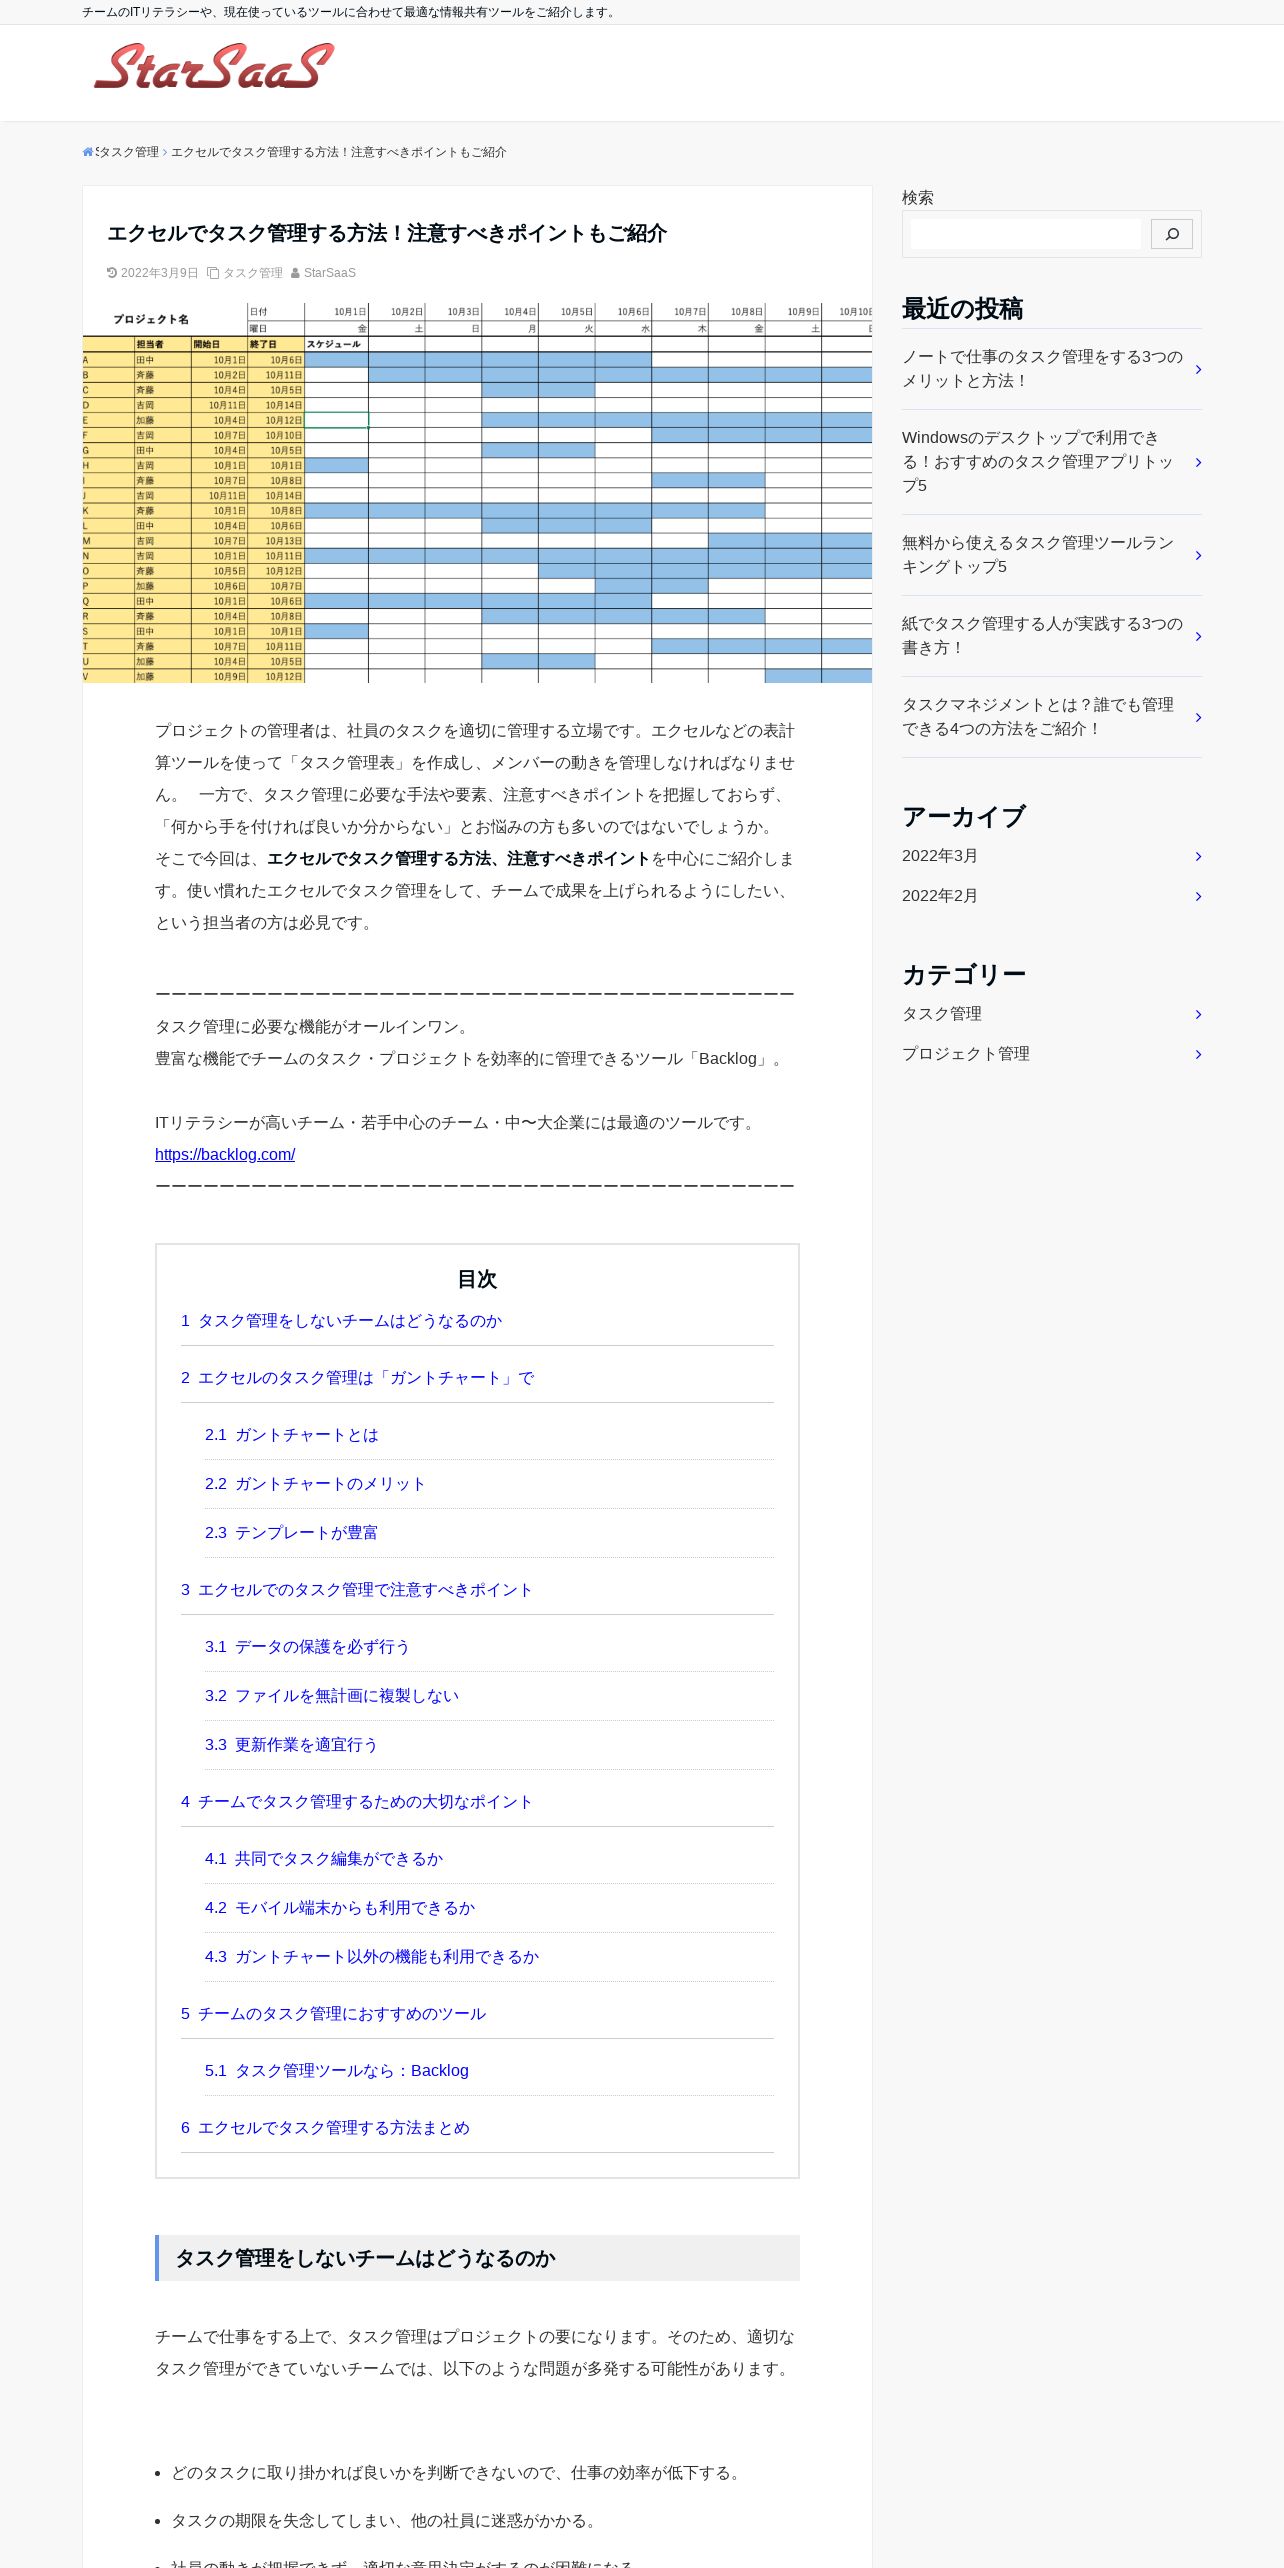Click chevron next to 2022年3月
Image resolution: width=1284 pixels, height=2568 pixels.
(x=1198, y=856)
